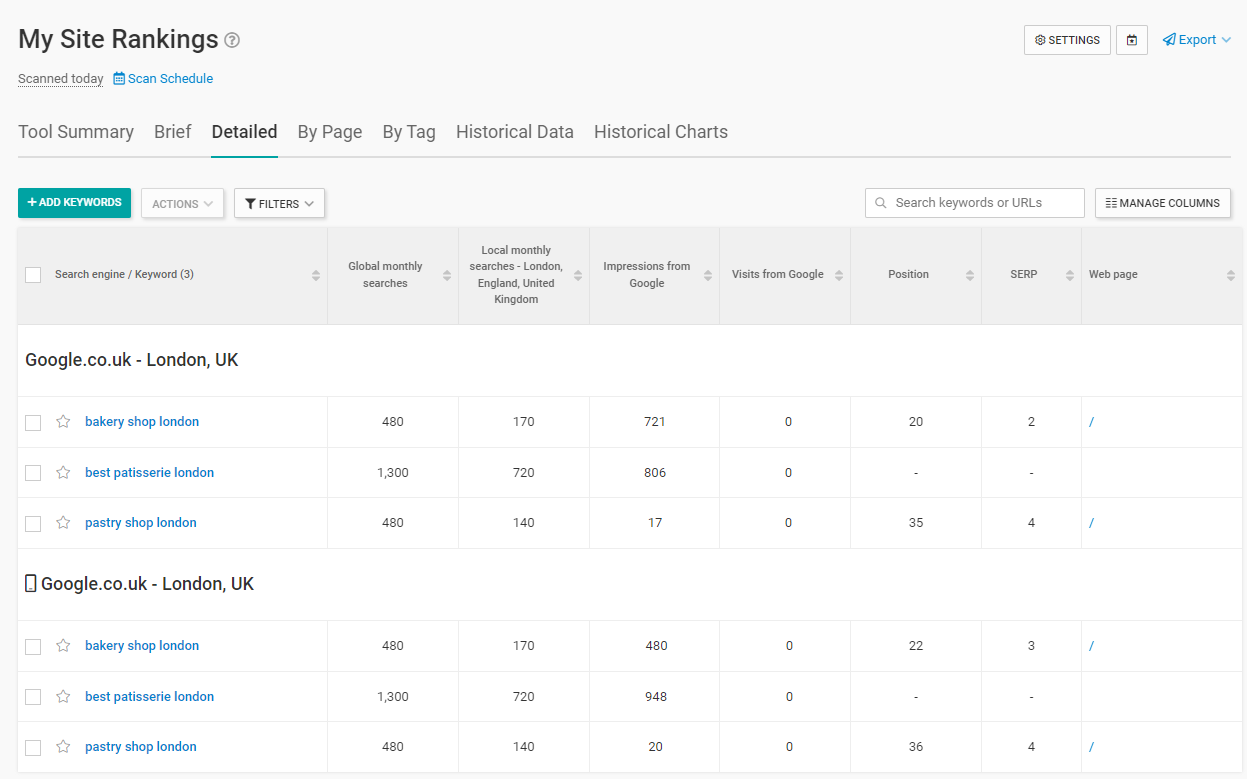Click the help question mark beside My Site Rankings

coord(231,40)
